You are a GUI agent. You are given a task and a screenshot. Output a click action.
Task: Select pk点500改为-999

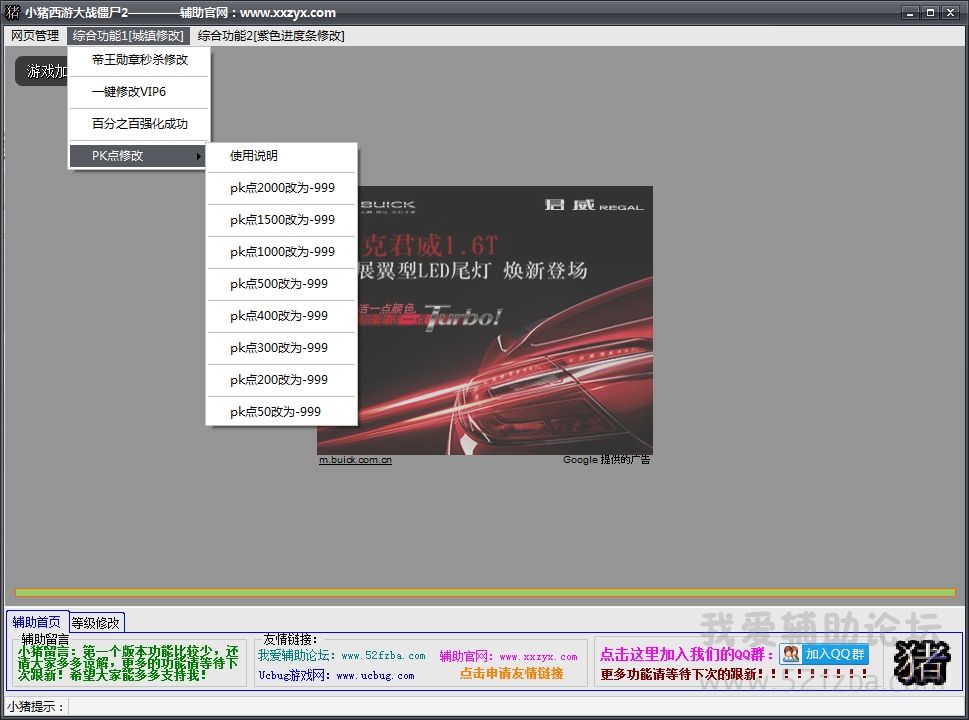coord(279,284)
